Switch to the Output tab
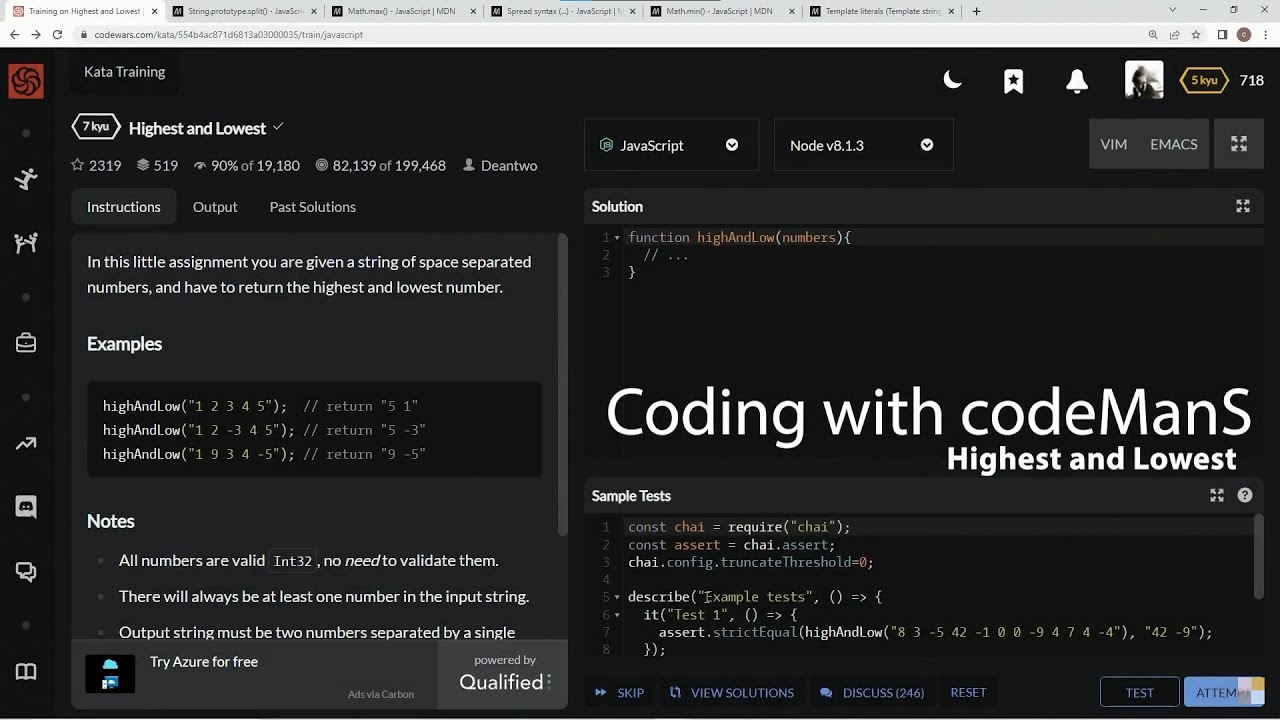Viewport: 1280px width, 720px height. point(215,207)
